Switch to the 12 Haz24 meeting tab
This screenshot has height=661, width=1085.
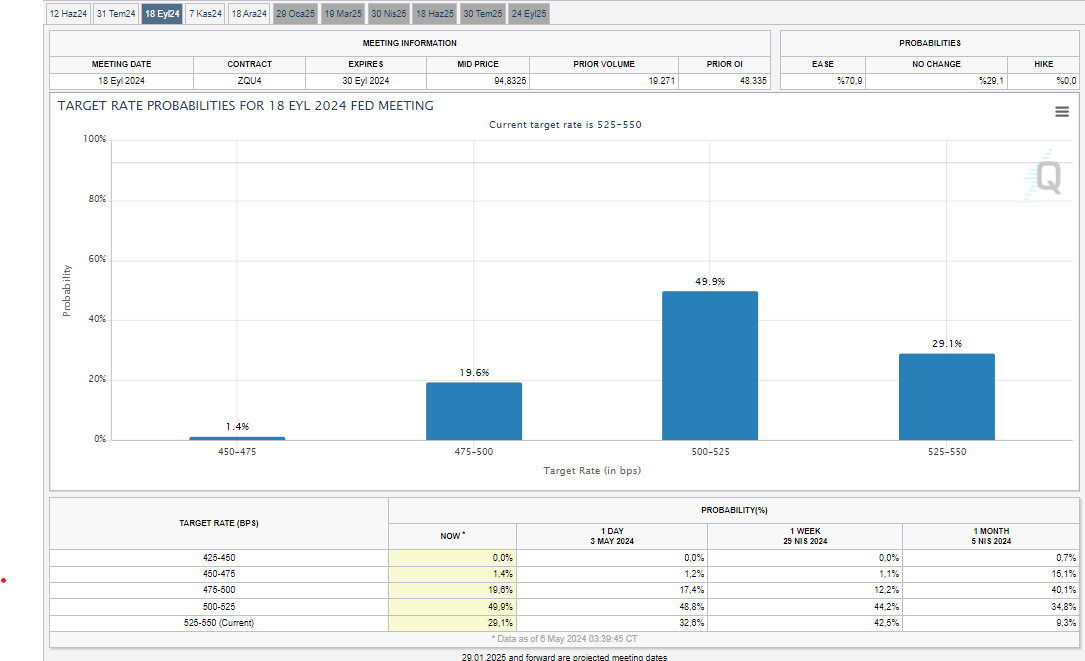pyautogui.click(x=69, y=14)
